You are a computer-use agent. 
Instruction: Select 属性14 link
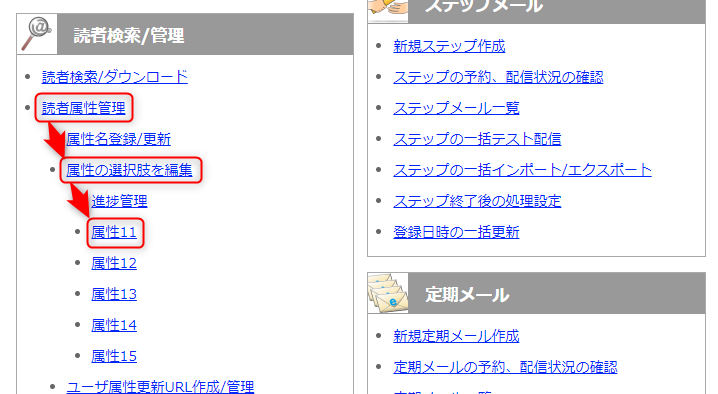coord(114,325)
